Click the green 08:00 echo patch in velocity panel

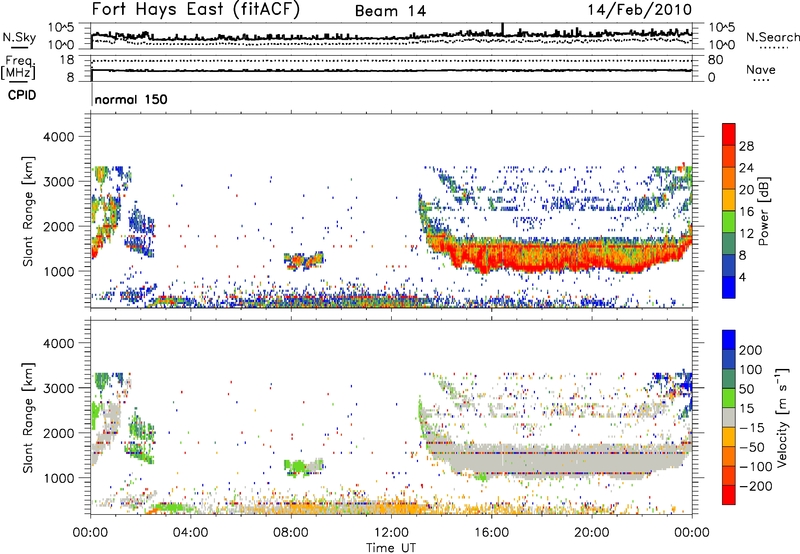click(303, 467)
